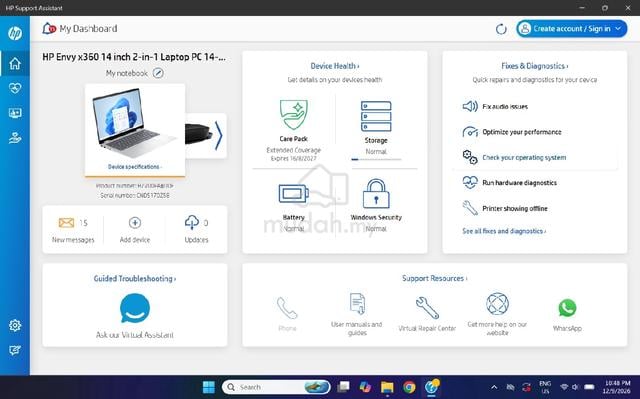Open the feedback icon in sidebar

(x=15, y=350)
